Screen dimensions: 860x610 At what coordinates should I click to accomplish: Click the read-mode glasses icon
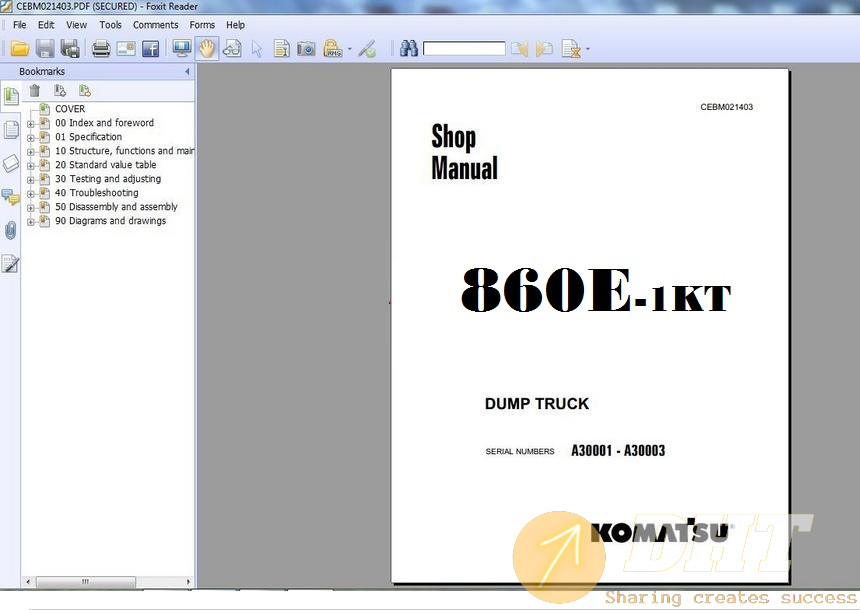(232, 49)
